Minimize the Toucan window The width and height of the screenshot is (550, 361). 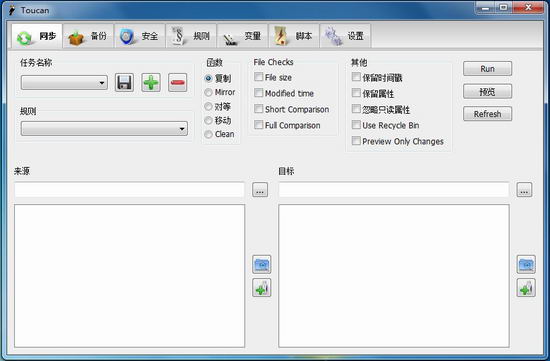tap(485, 7)
